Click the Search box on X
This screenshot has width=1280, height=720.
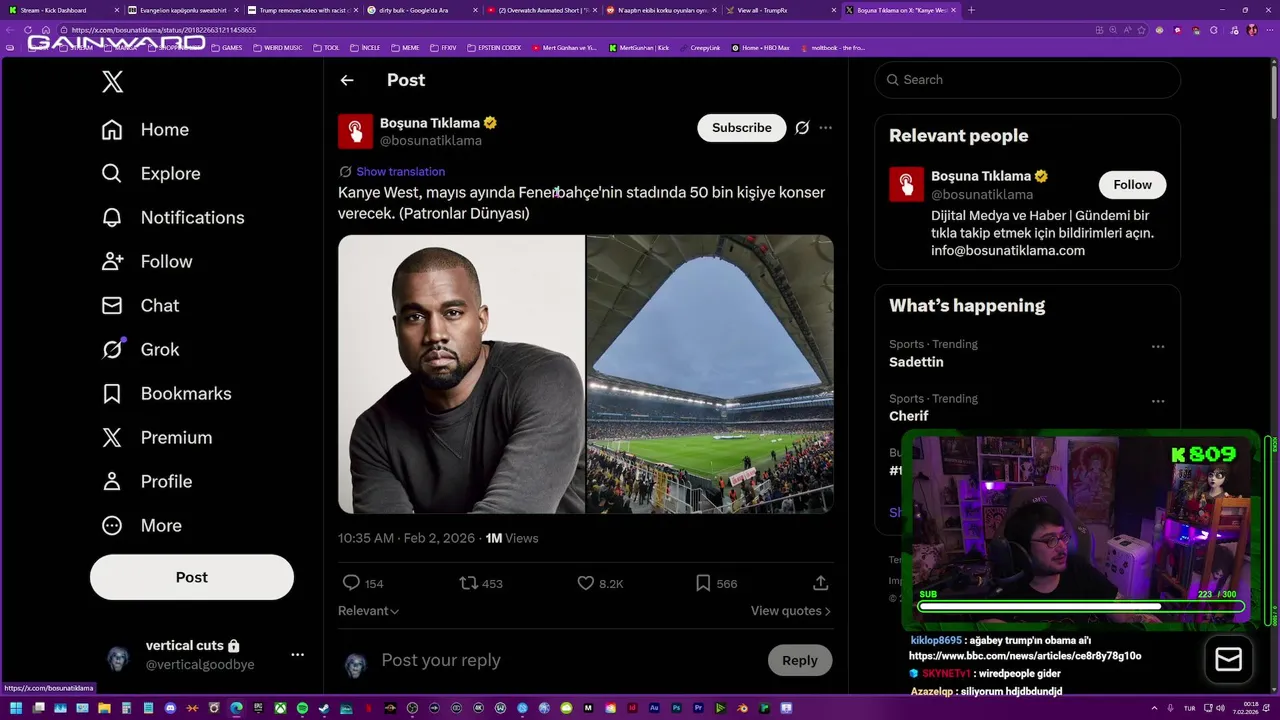[x=1028, y=80]
